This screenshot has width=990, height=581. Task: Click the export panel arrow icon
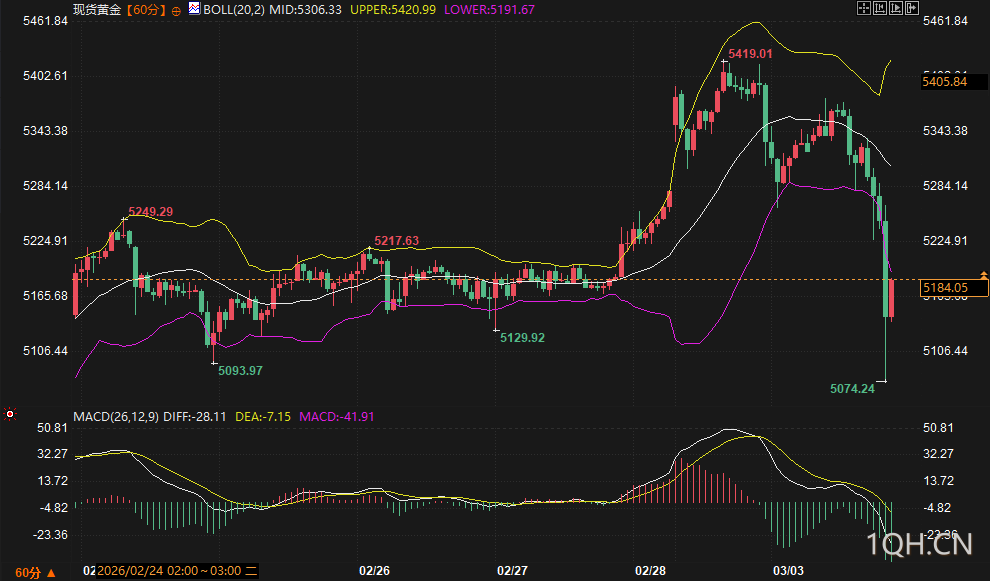coord(912,8)
